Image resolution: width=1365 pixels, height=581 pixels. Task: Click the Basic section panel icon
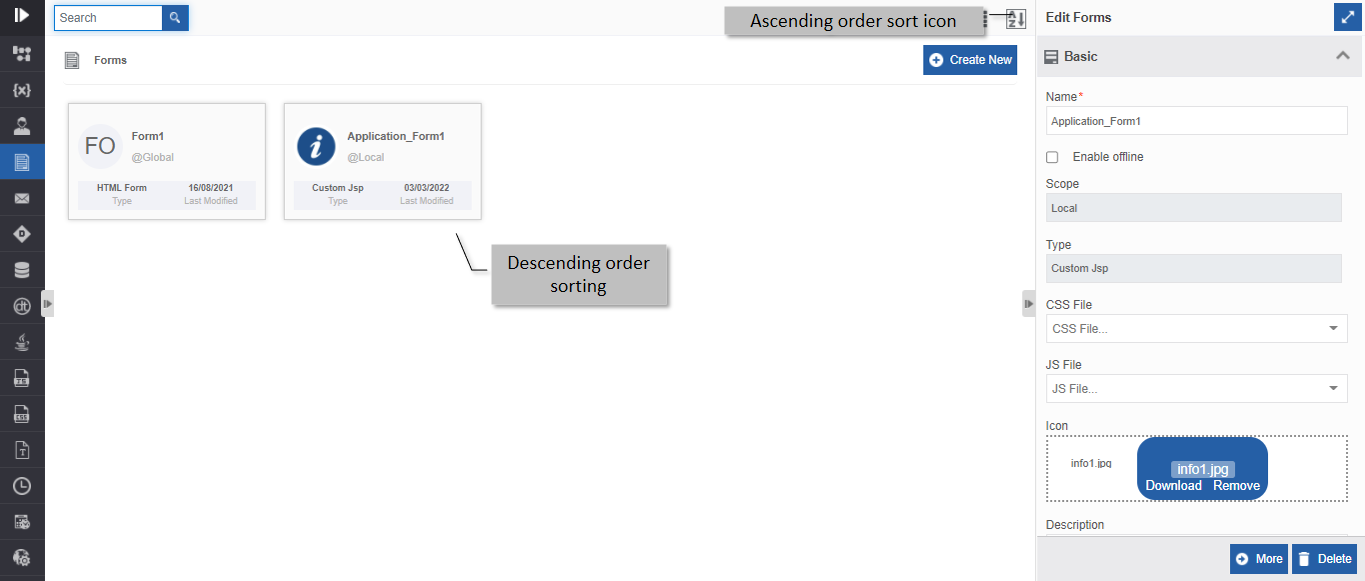pyautogui.click(x=1051, y=57)
